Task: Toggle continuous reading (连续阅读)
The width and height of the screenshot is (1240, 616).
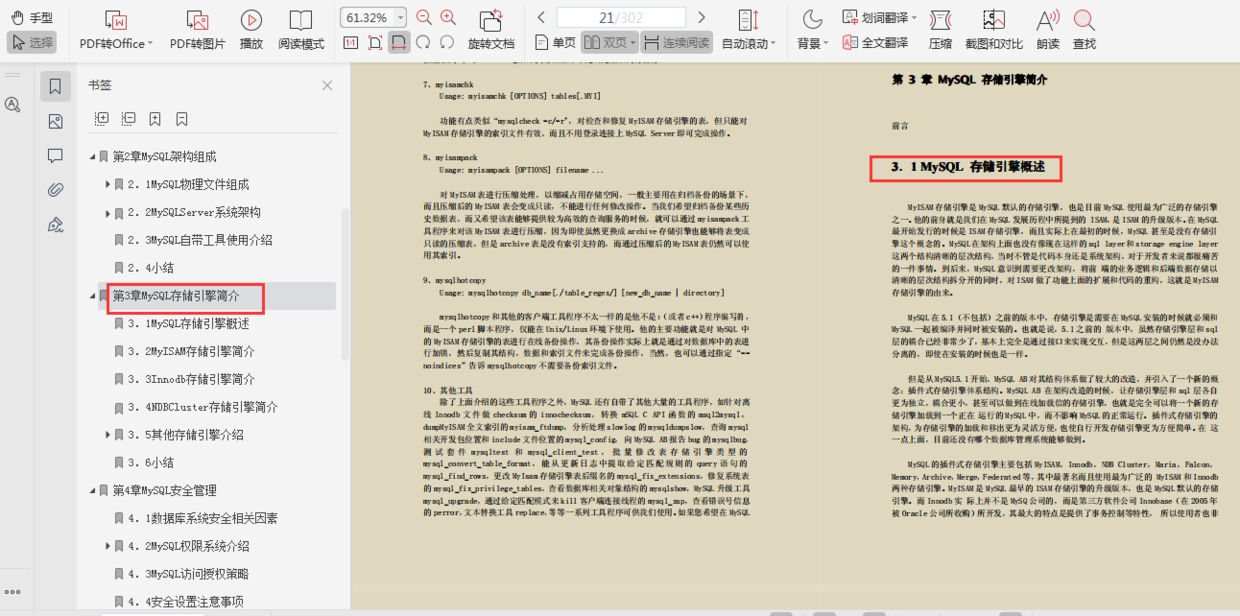Action: (x=675, y=42)
